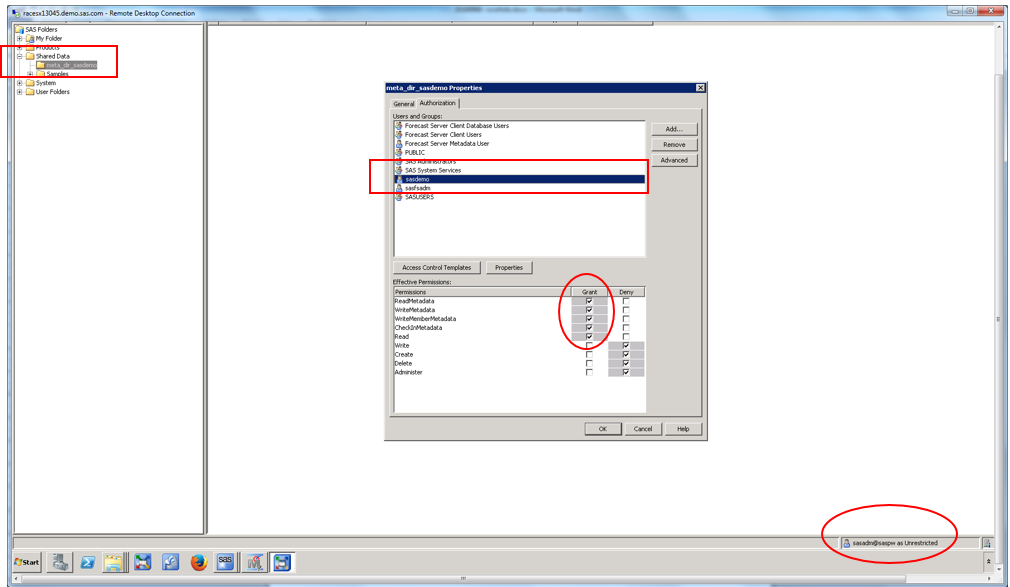Open Access Control Templates
This screenshot has height=587, width=1010.
point(437,267)
